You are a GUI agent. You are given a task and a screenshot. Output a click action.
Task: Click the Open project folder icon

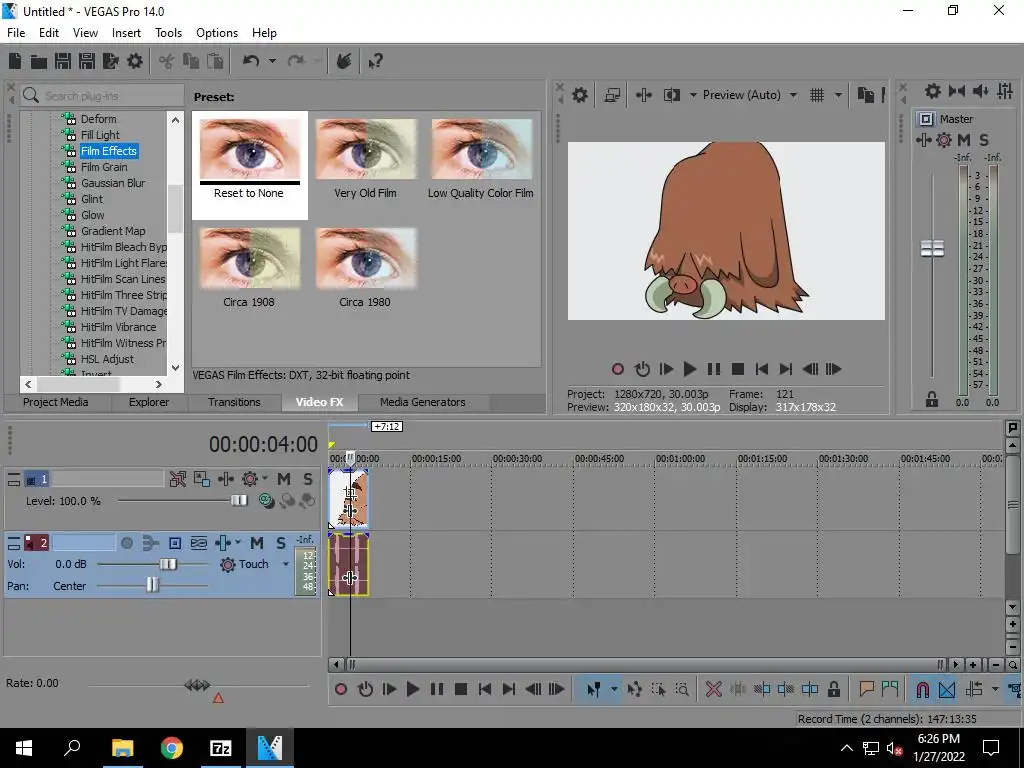(39, 61)
